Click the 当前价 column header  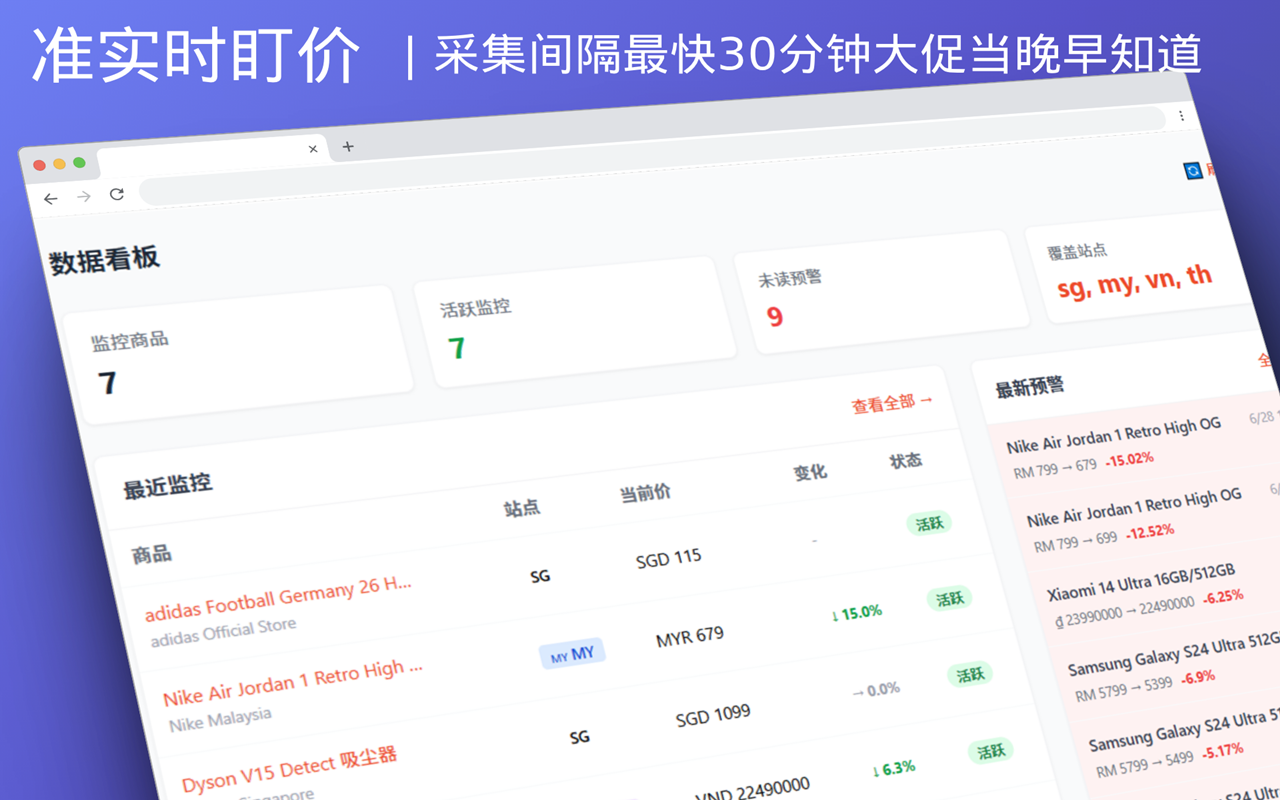click(x=645, y=493)
